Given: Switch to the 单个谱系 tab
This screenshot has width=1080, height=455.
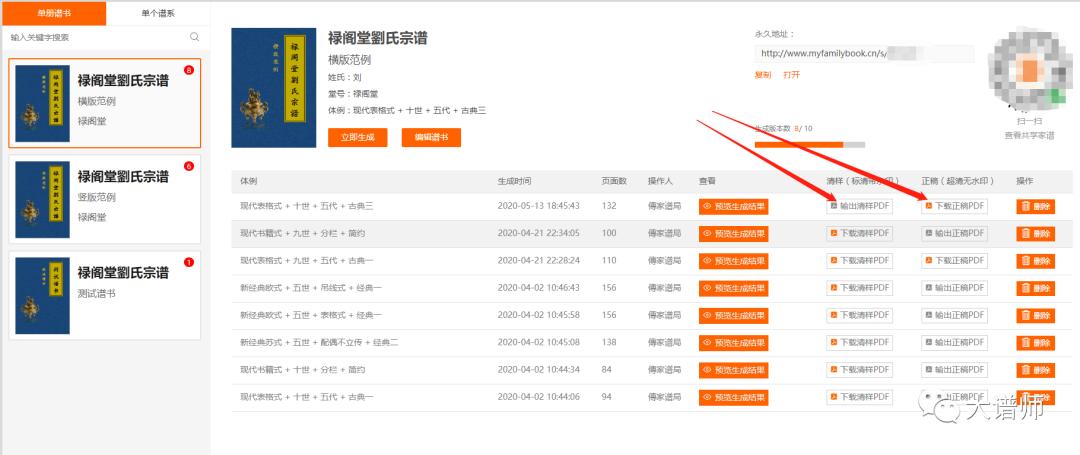Looking at the screenshot, I should pyautogui.click(x=158, y=13).
